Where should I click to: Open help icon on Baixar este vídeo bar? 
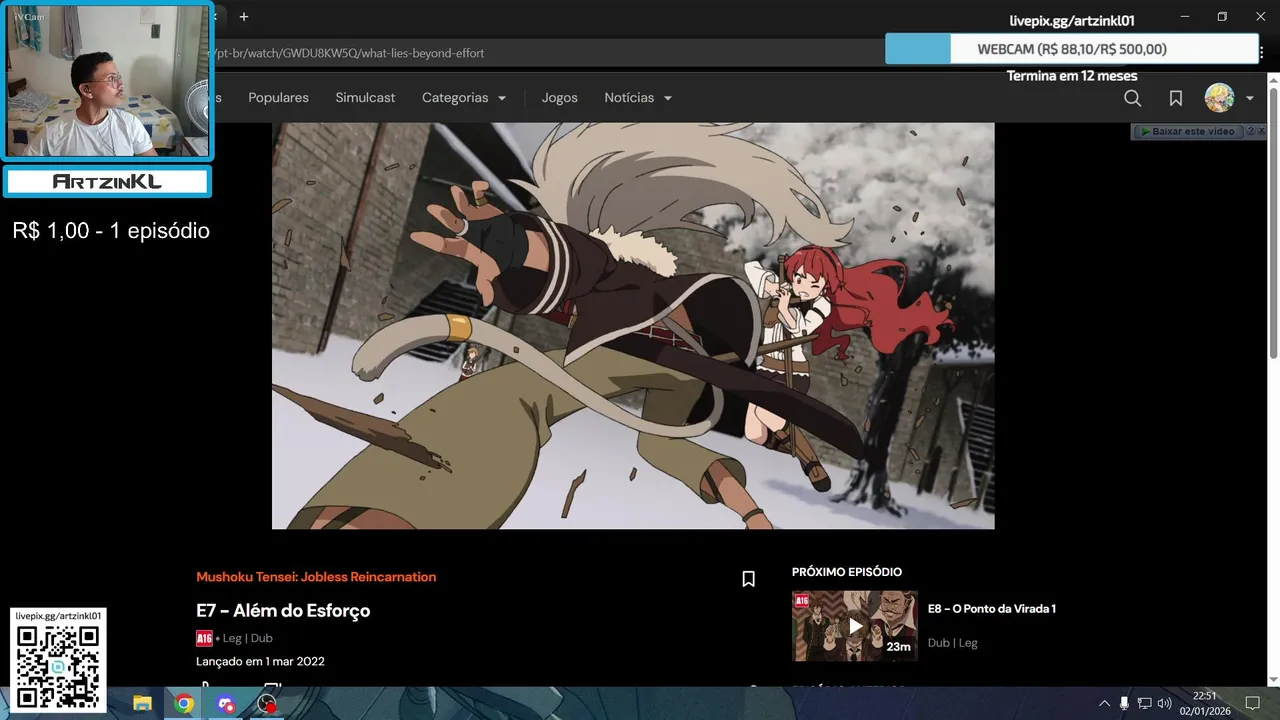tap(1249, 132)
